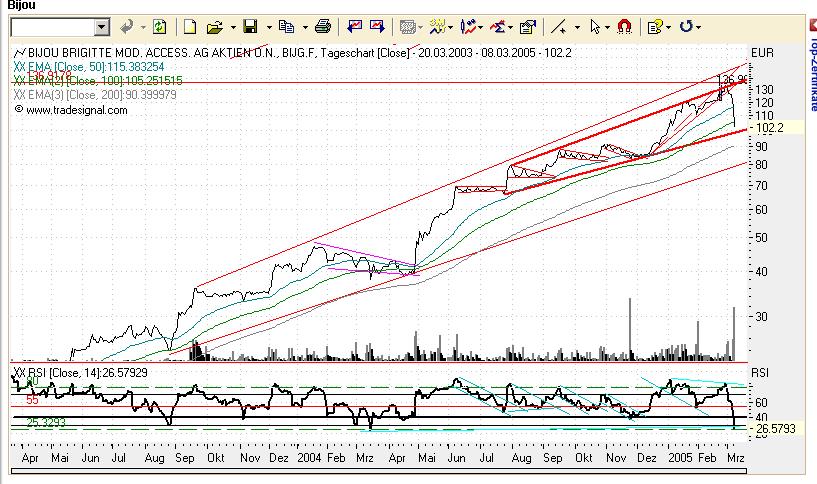Toggle the red magnet snap tool
This screenshot has height=484, width=817.
(624, 27)
